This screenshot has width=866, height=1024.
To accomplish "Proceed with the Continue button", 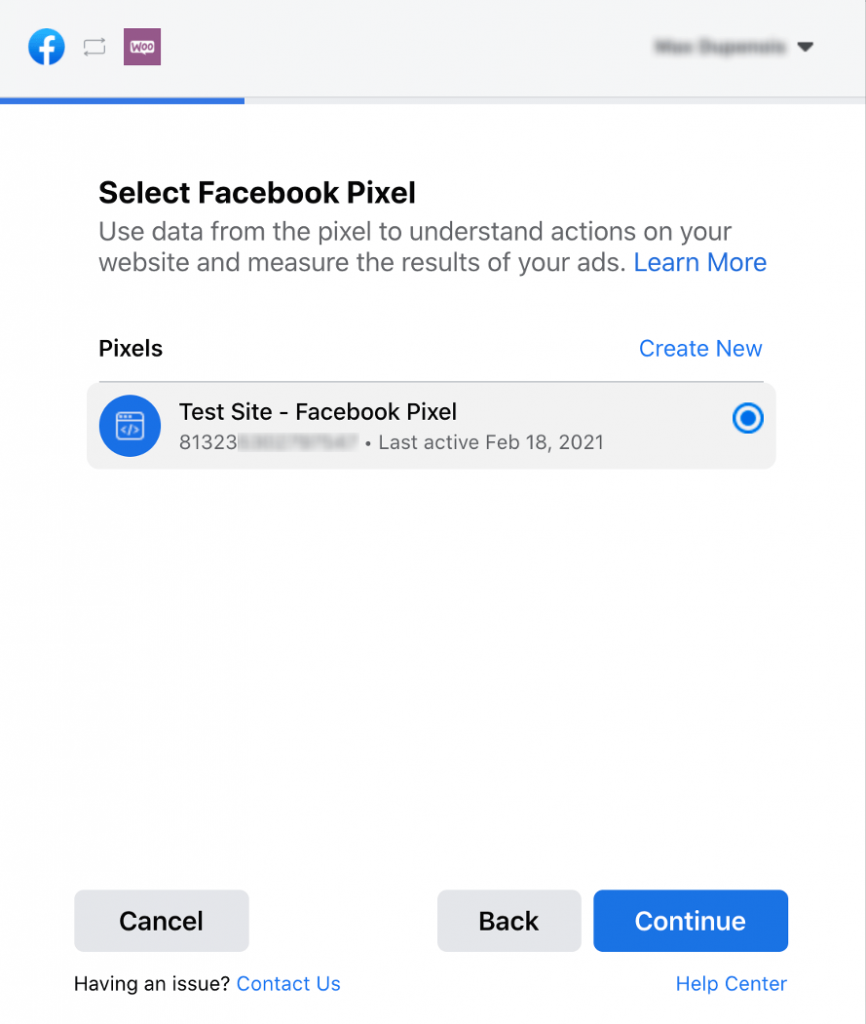I will pyautogui.click(x=690, y=921).
